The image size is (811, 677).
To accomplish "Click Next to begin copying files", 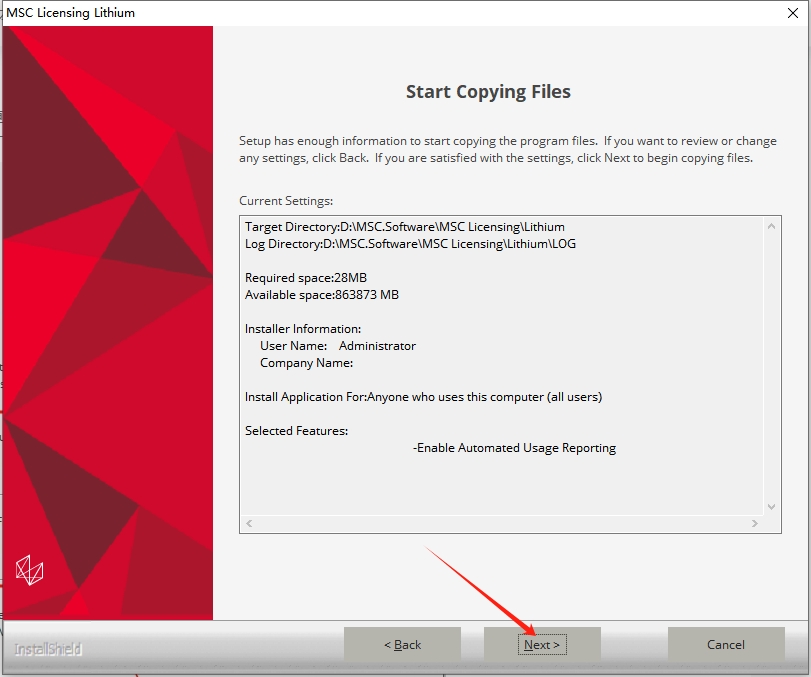I will pyautogui.click(x=542, y=645).
